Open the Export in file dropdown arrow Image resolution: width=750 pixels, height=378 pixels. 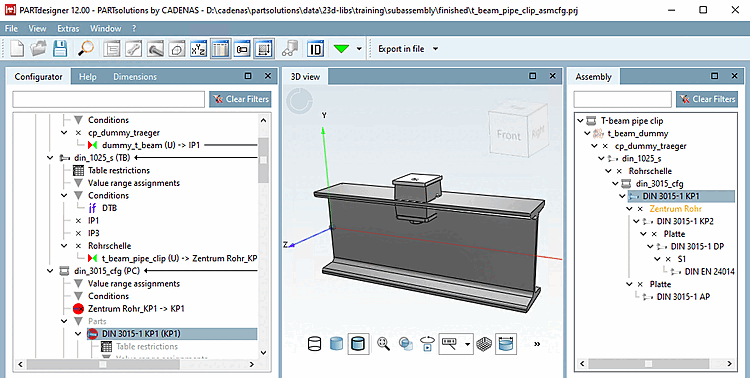click(x=435, y=49)
